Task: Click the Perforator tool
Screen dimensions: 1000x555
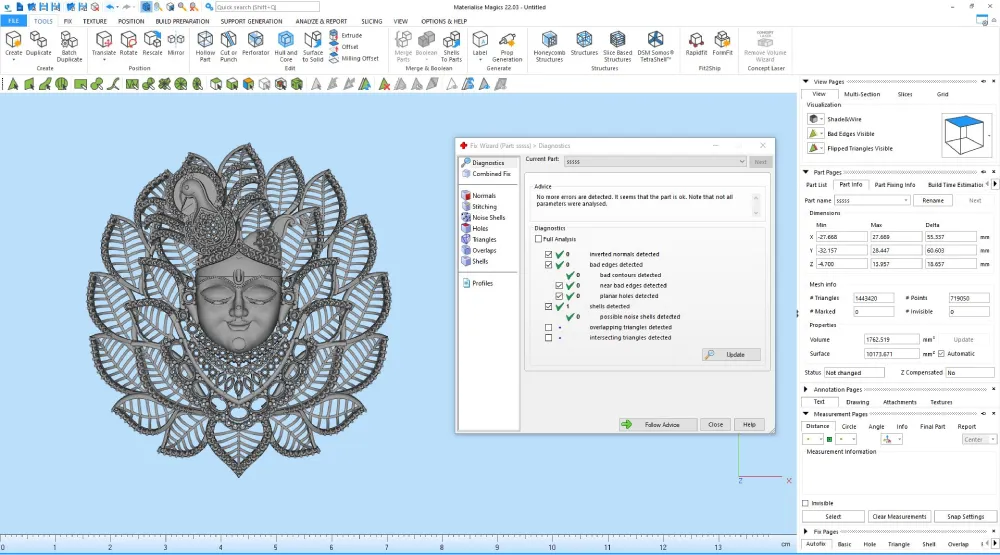Action: point(255,43)
